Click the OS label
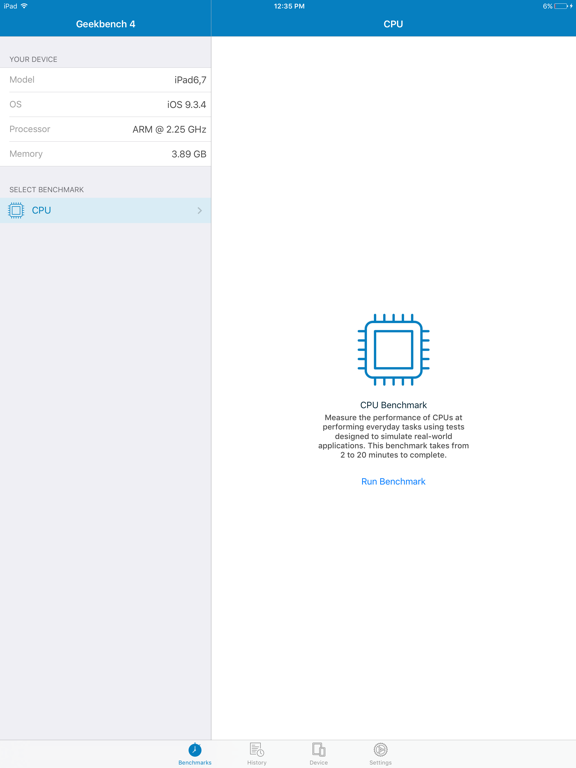The image size is (576, 768). click(16, 104)
